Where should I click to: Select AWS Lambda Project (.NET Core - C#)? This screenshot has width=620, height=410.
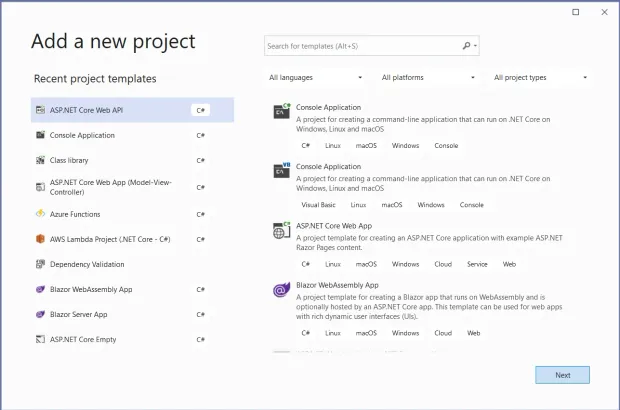(x=132, y=239)
